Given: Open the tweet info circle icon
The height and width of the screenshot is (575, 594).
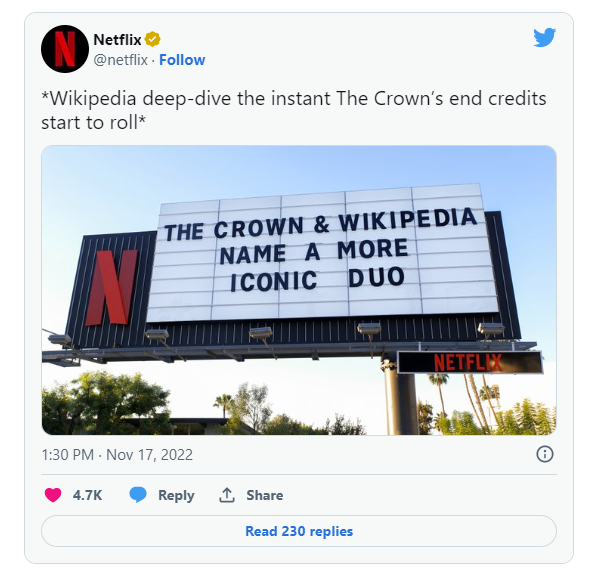Looking at the screenshot, I should 545,454.
